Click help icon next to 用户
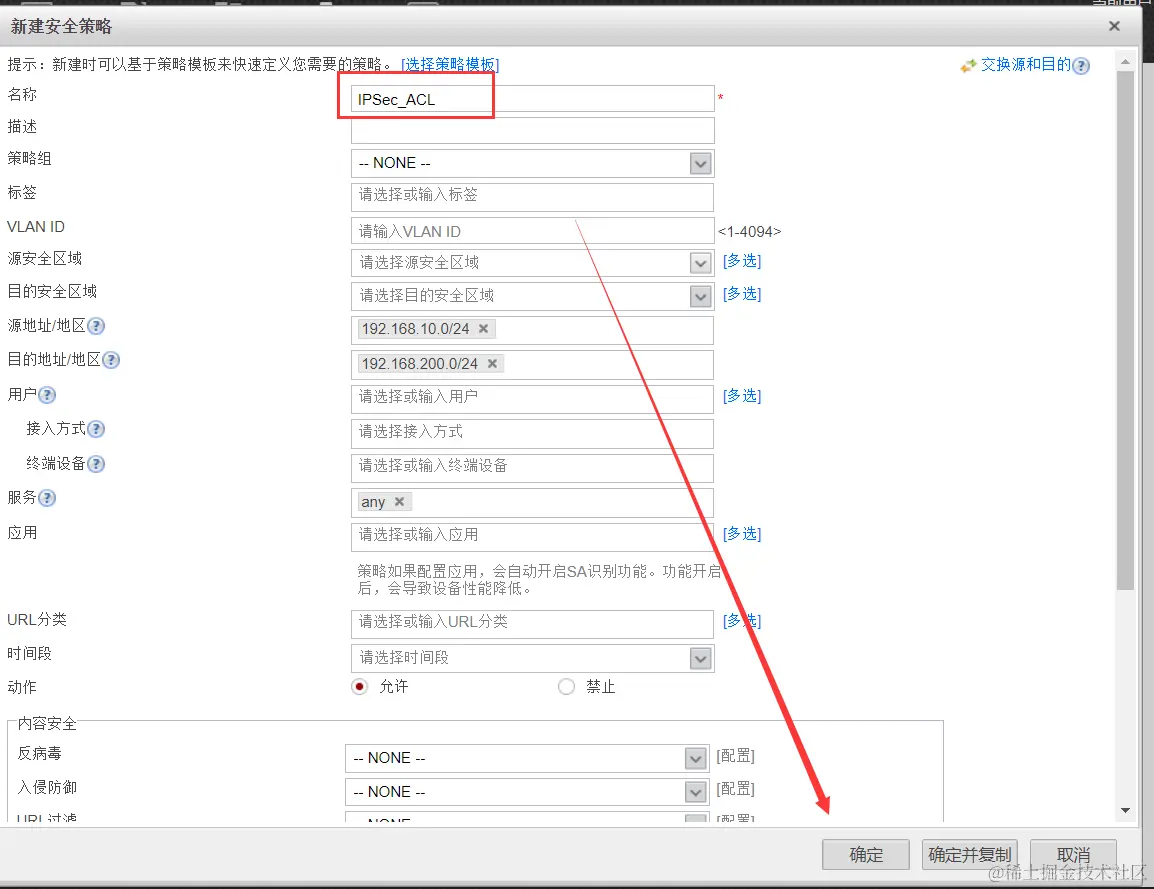The width and height of the screenshot is (1154, 889). (x=46, y=395)
